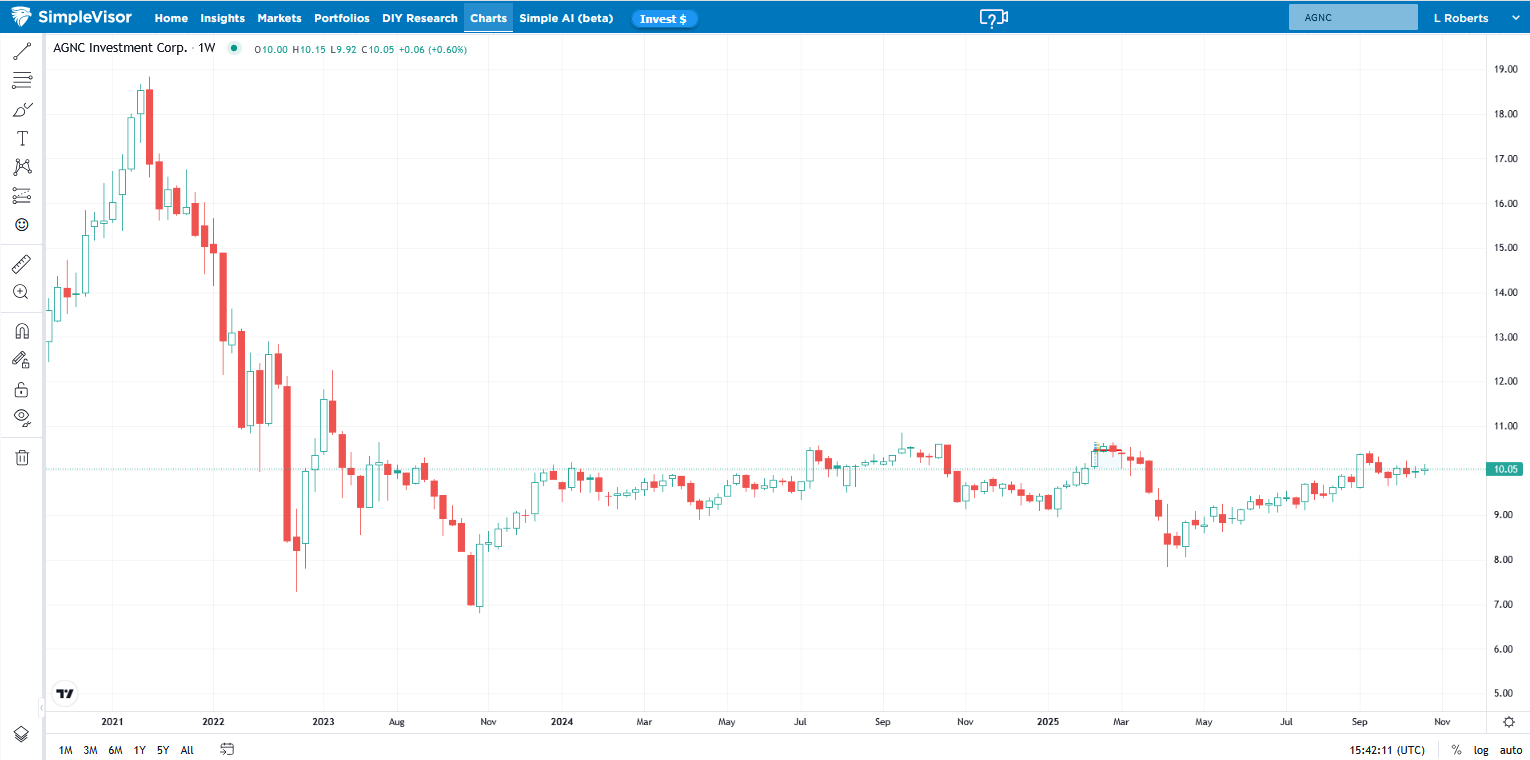Select the ruler measure tool

(21, 264)
